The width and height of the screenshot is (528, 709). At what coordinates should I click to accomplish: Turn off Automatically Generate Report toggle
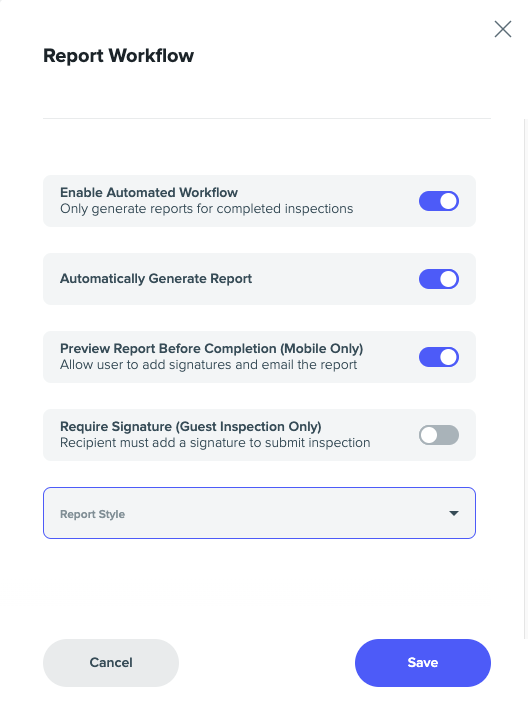click(439, 279)
